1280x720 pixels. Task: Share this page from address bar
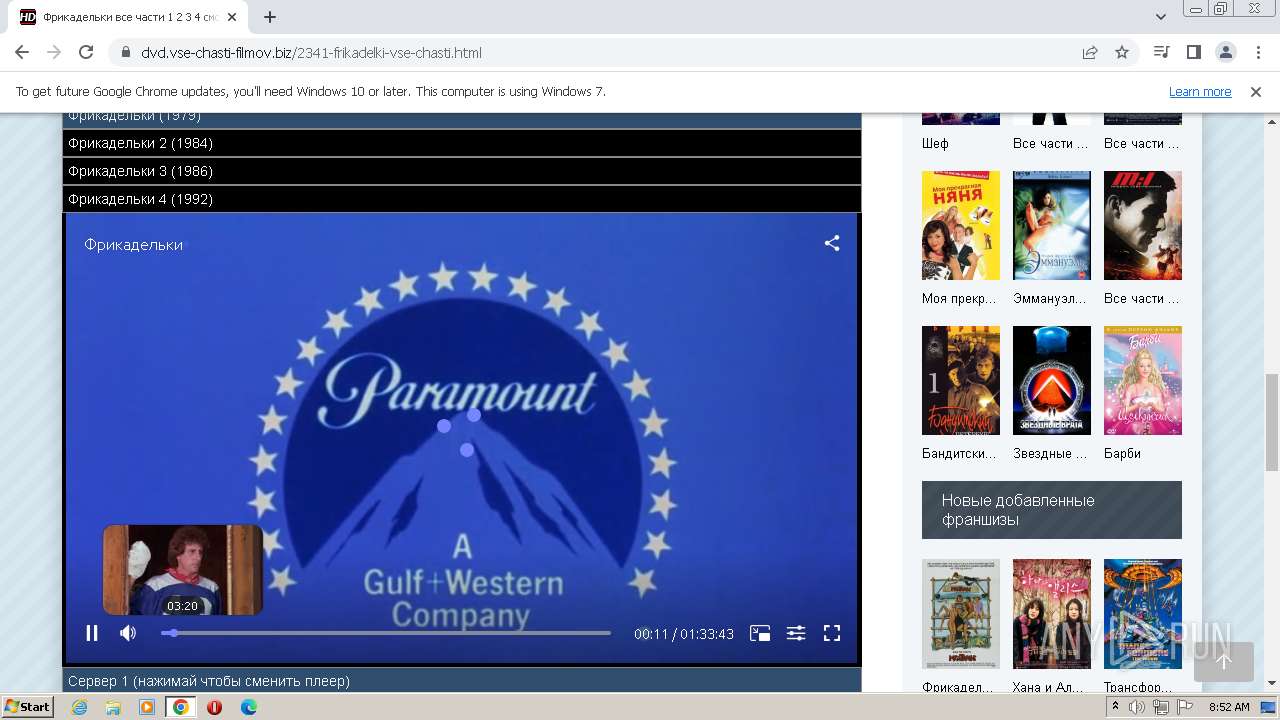click(x=1090, y=53)
